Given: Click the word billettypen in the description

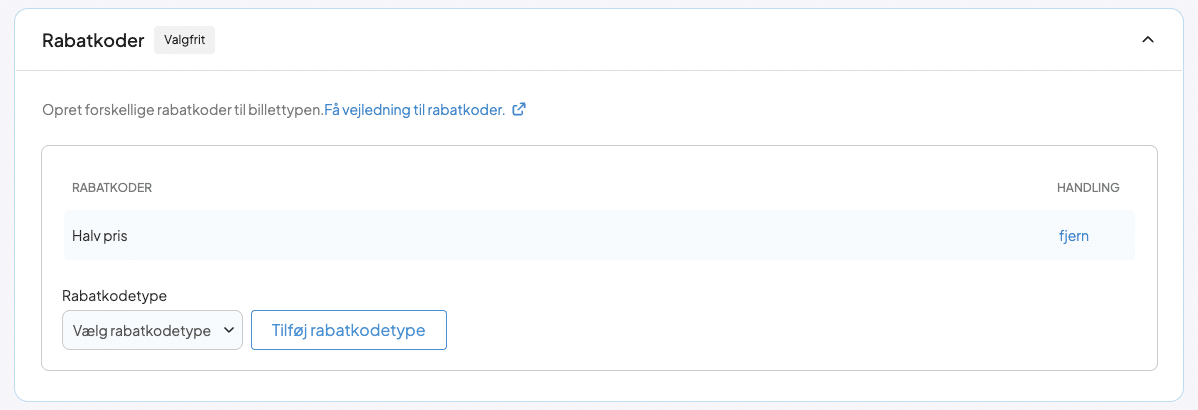Looking at the screenshot, I should (x=287, y=110).
